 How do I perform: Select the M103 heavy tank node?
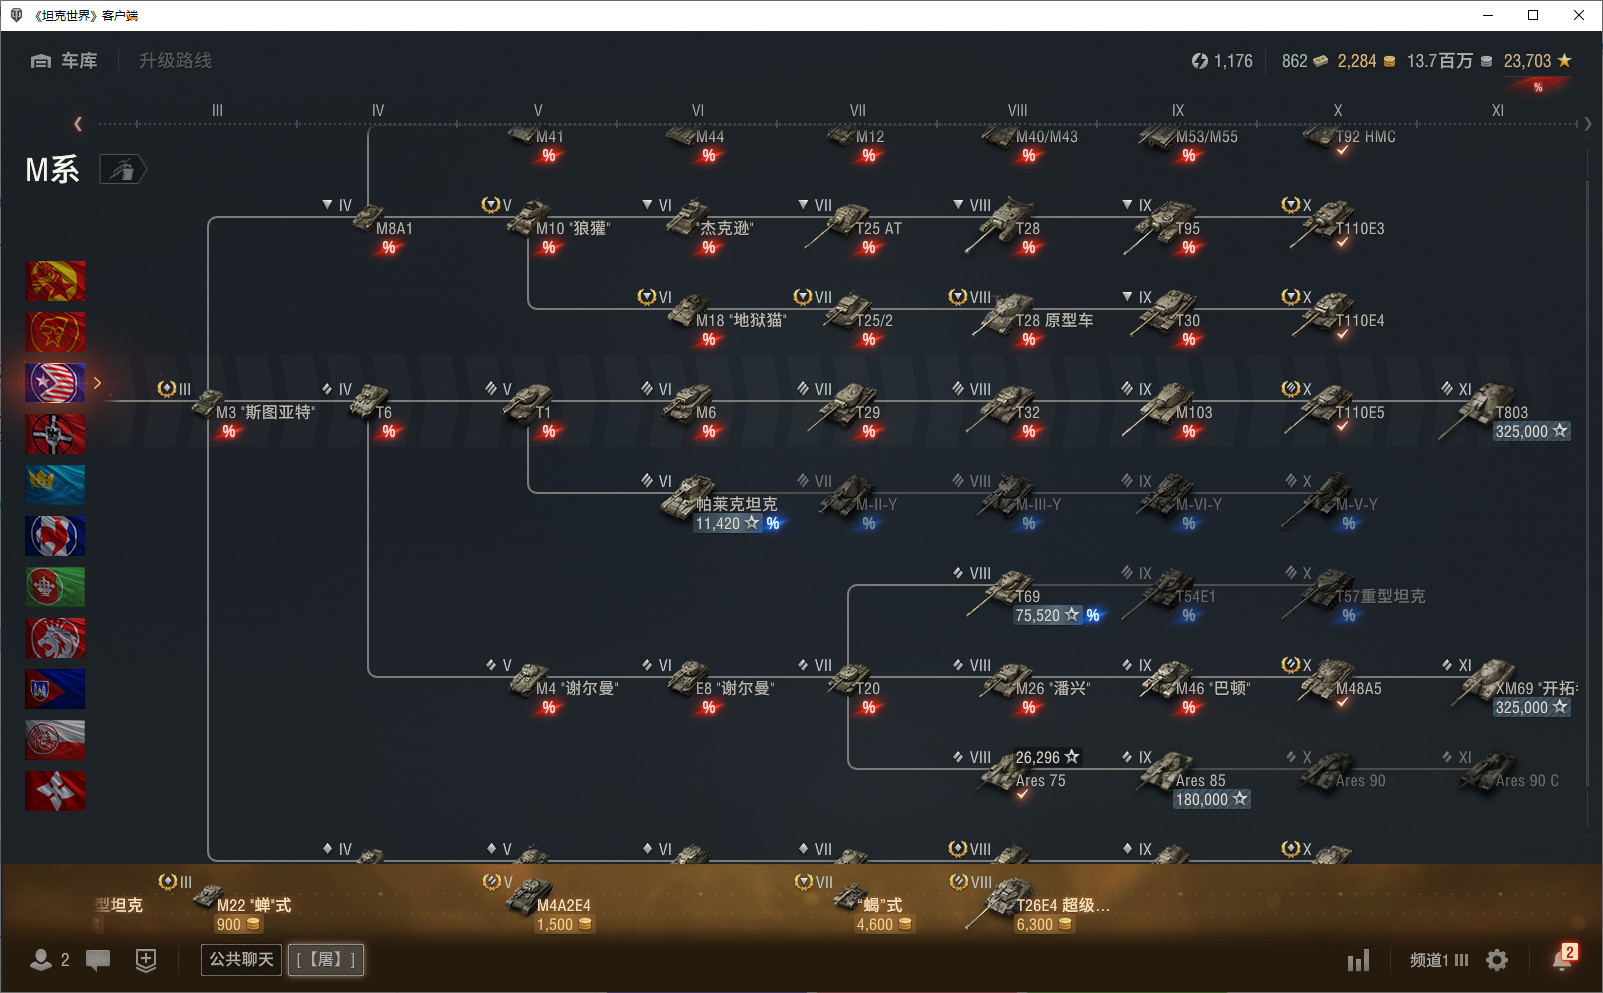[1170, 411]
